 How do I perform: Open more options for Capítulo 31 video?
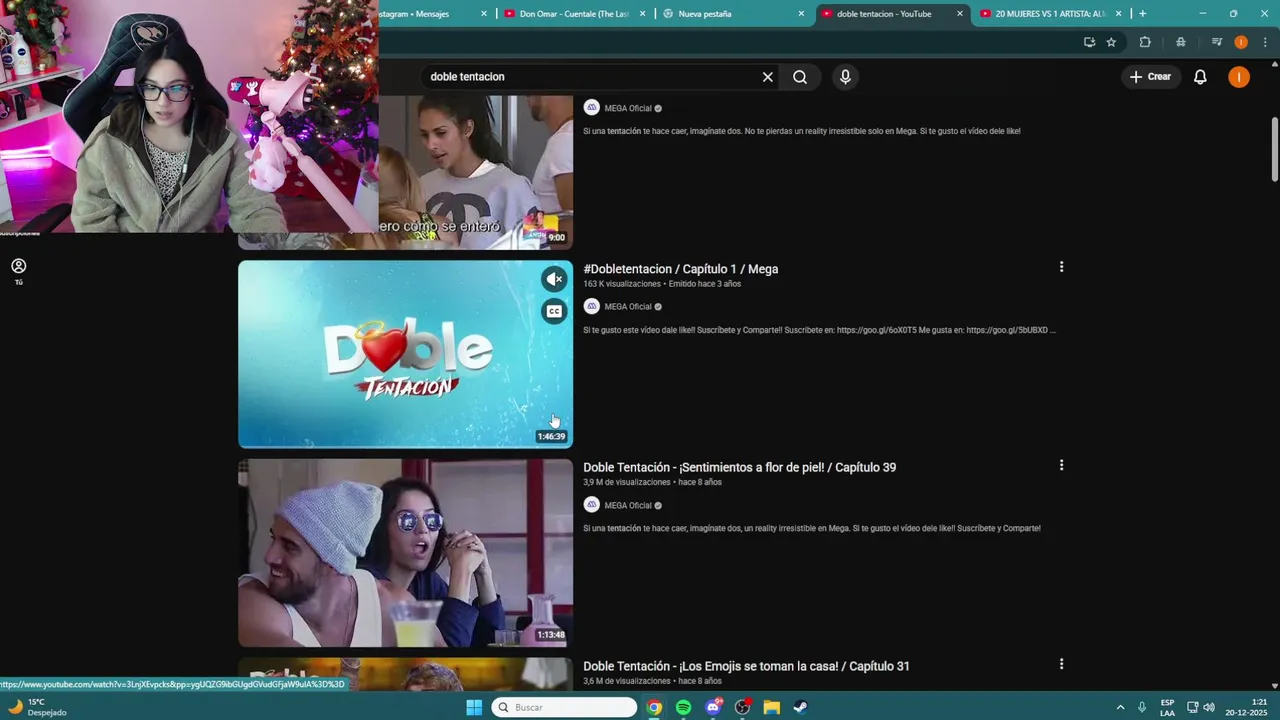1061,664
